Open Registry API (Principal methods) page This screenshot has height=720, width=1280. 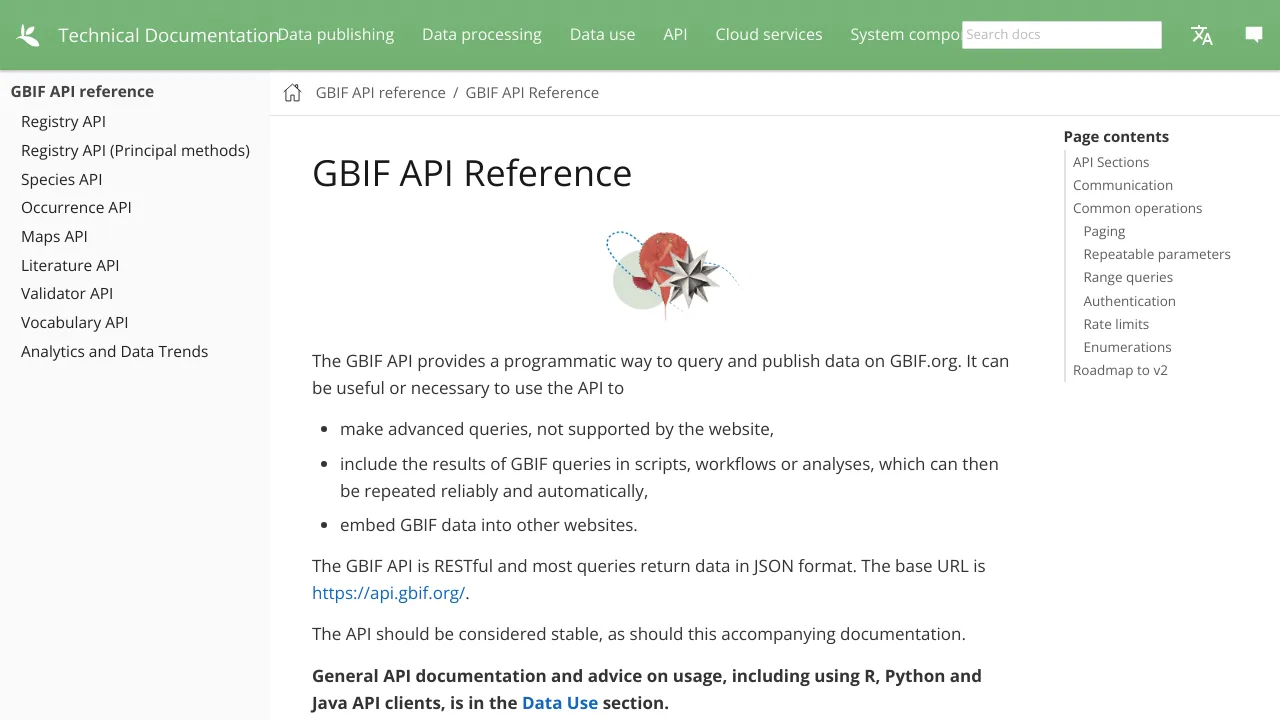click(135, 150)
